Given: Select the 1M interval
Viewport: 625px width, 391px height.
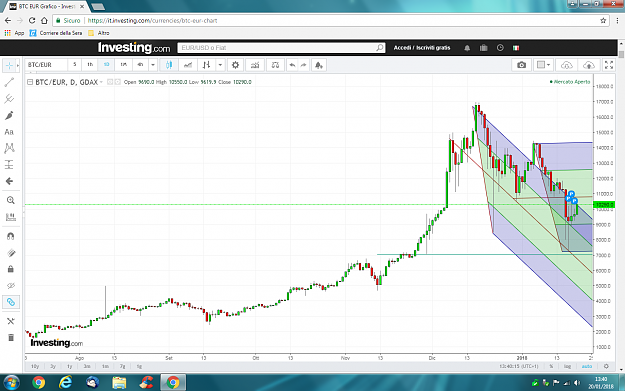Looking at the screenshot, I should 124,65.
